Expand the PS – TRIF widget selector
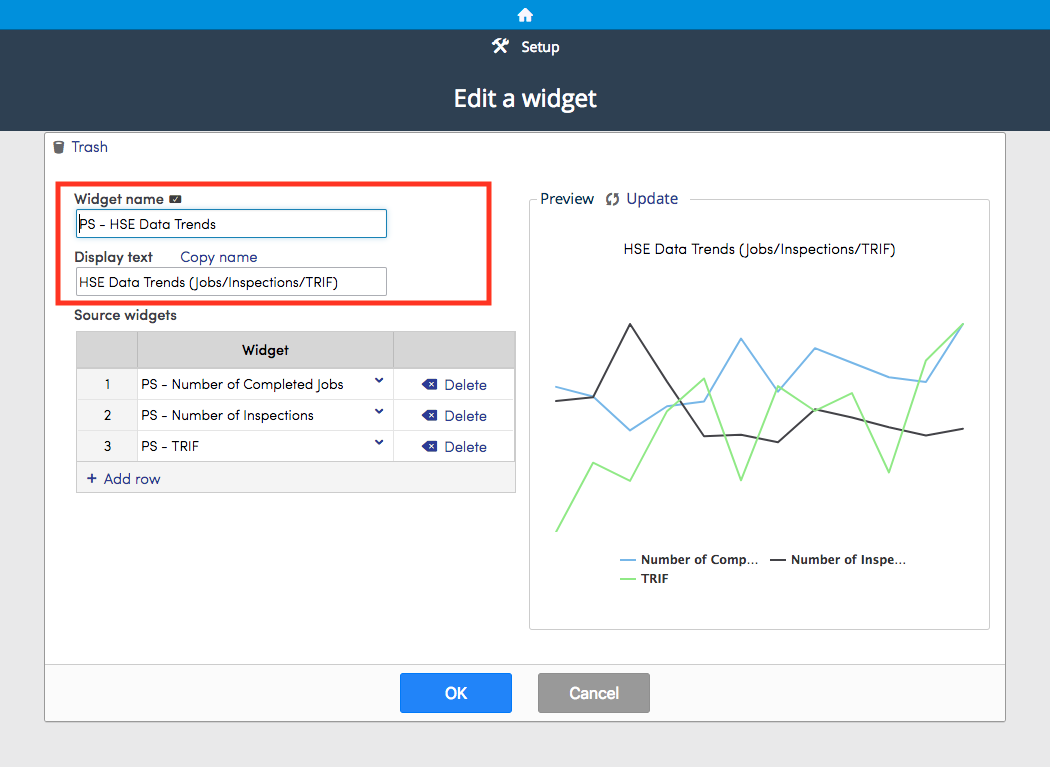Image resolution: width=1050 pixels, height=767 pixels. 379,443
